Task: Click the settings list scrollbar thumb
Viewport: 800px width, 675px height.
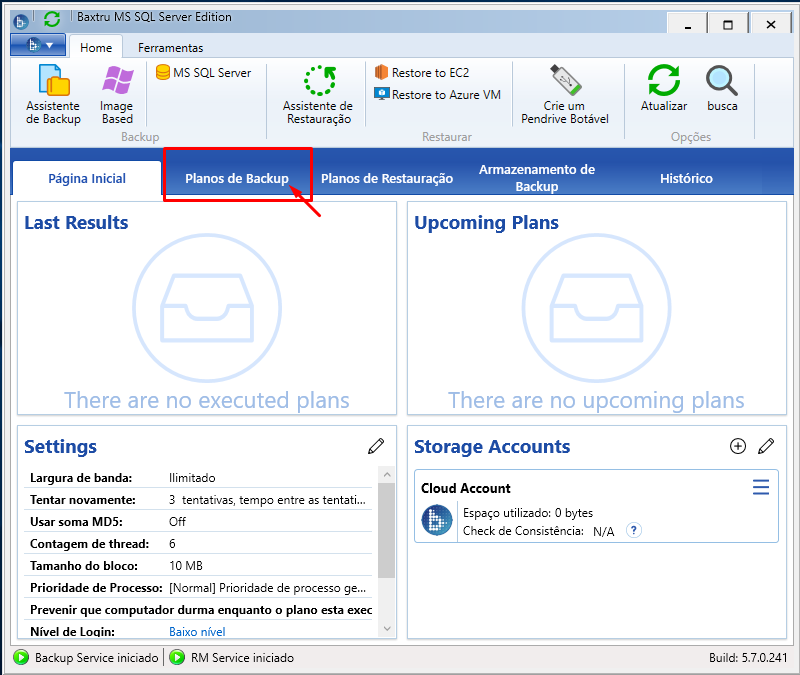Action: (x=387, y=530)
